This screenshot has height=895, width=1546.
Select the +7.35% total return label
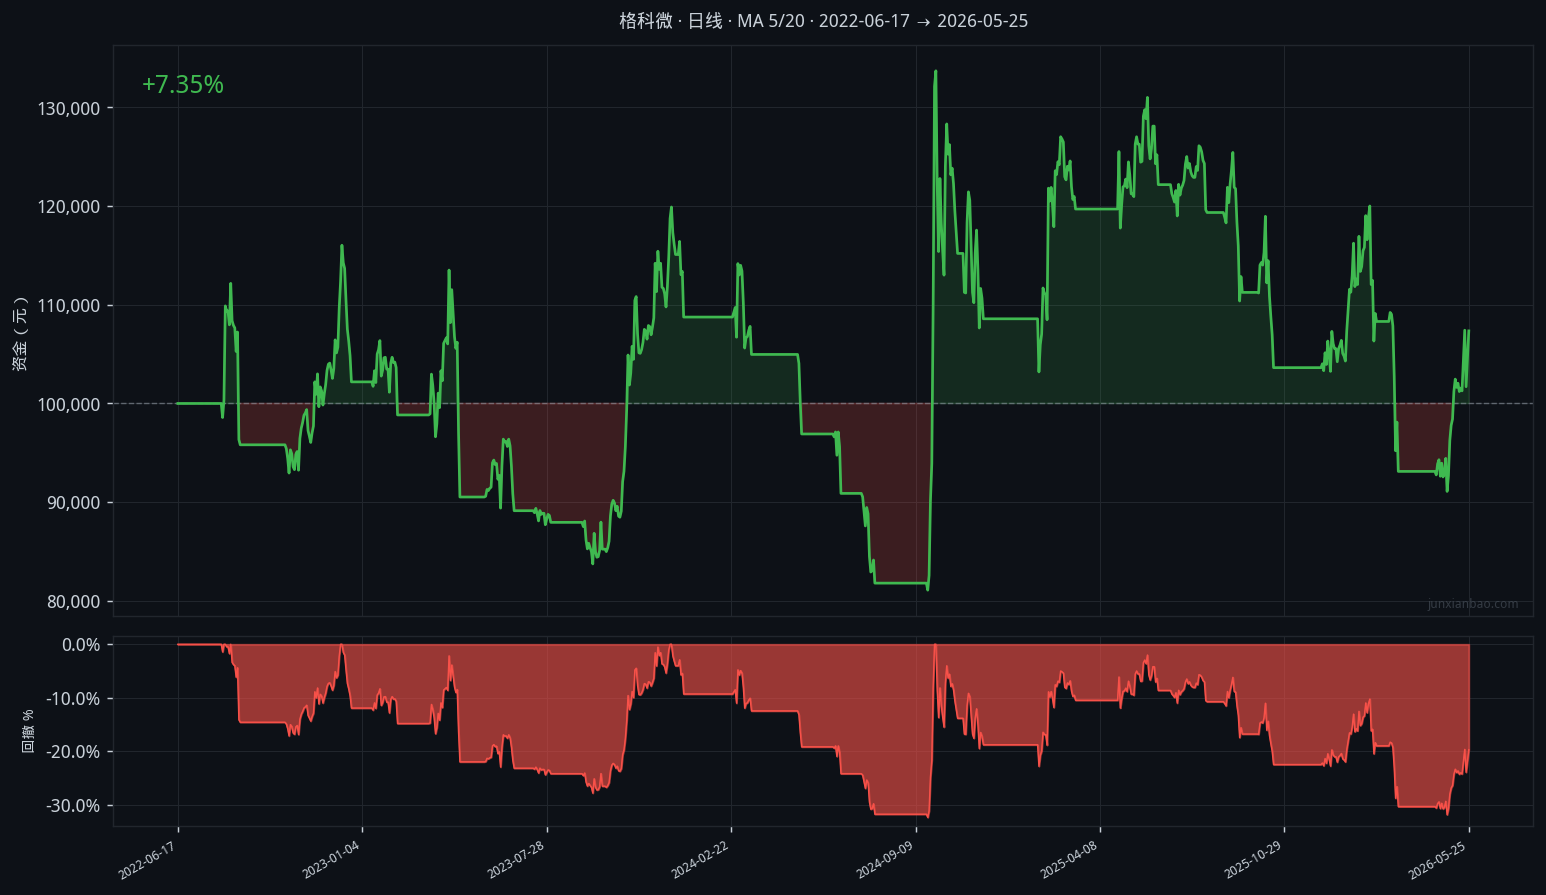coord(183,85)
